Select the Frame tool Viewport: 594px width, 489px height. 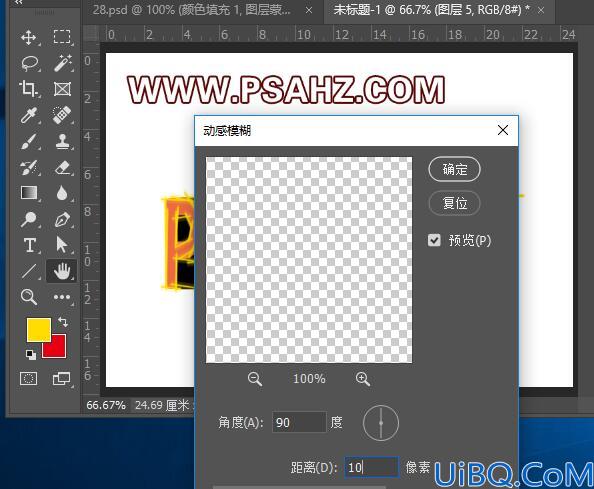coord(62,89)
